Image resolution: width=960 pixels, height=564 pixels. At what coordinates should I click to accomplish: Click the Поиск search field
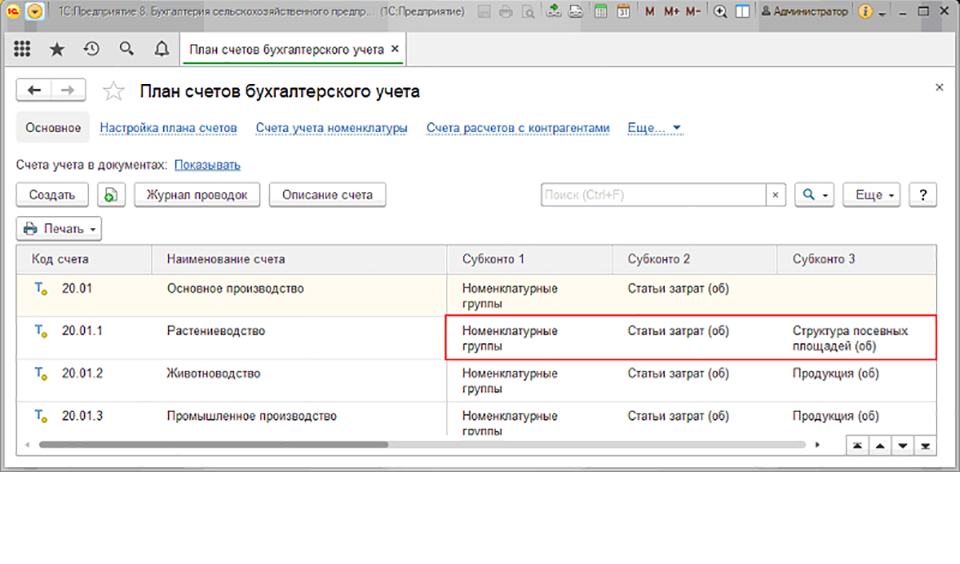654,195
